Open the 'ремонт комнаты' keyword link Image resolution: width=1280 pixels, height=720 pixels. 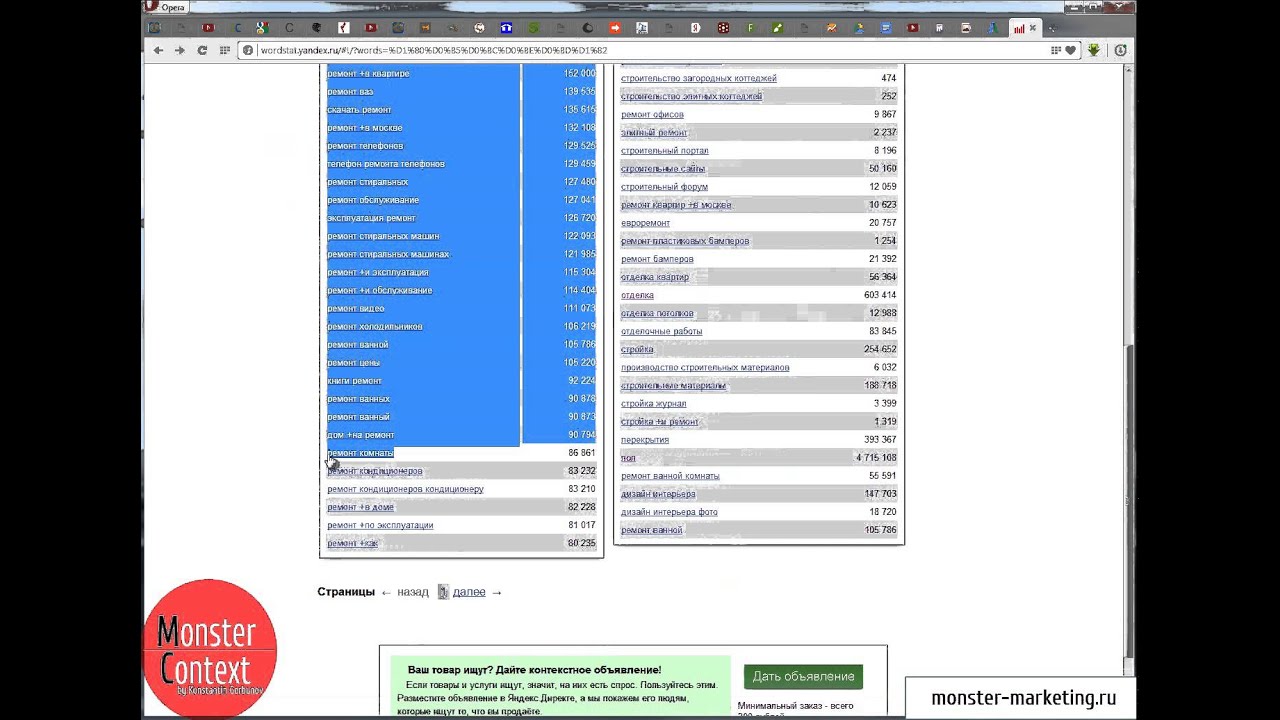[360, 453]
